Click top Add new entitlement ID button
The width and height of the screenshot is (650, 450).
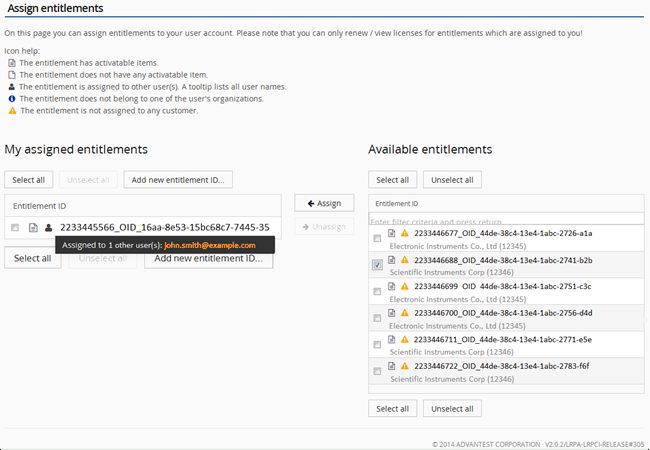pos(181,180)
